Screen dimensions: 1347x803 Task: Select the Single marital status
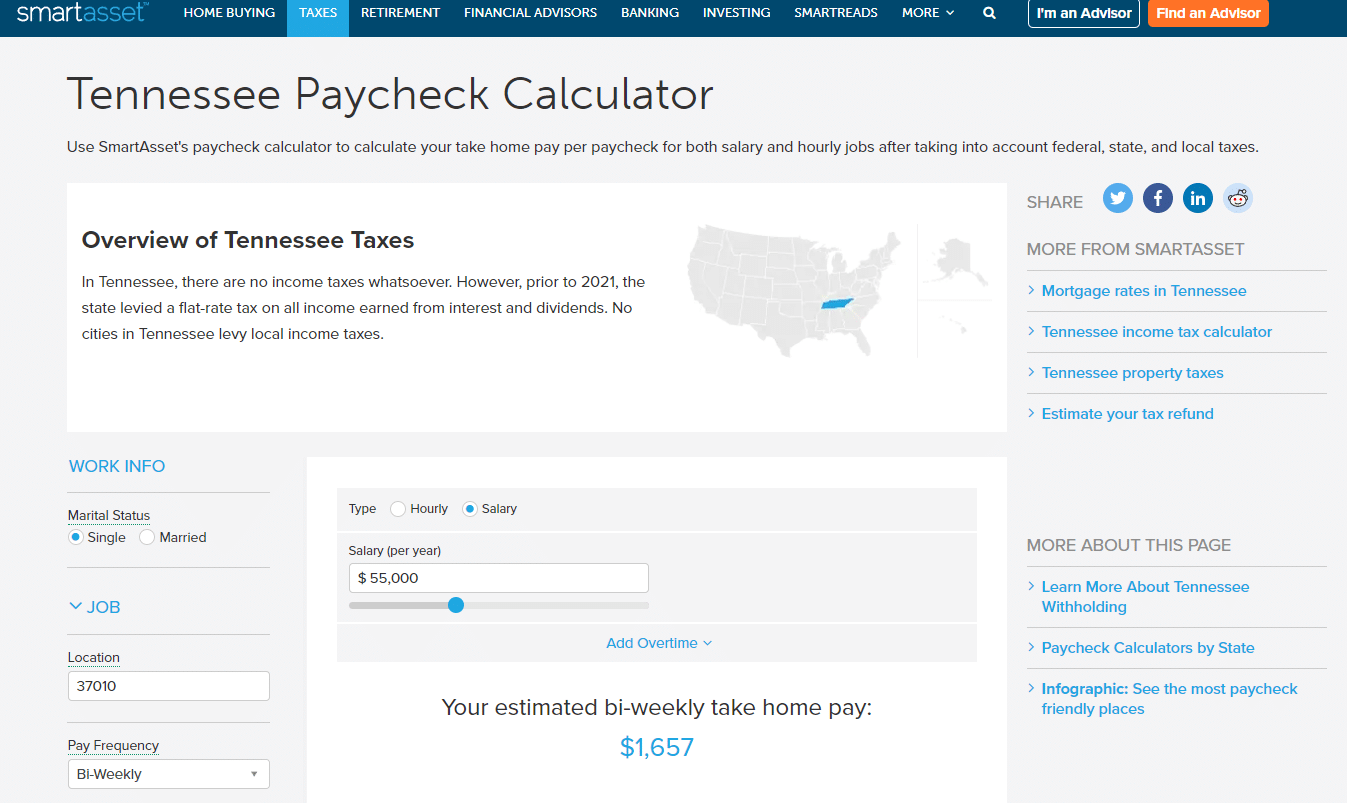pyautogui.click(x=75, y=537)
